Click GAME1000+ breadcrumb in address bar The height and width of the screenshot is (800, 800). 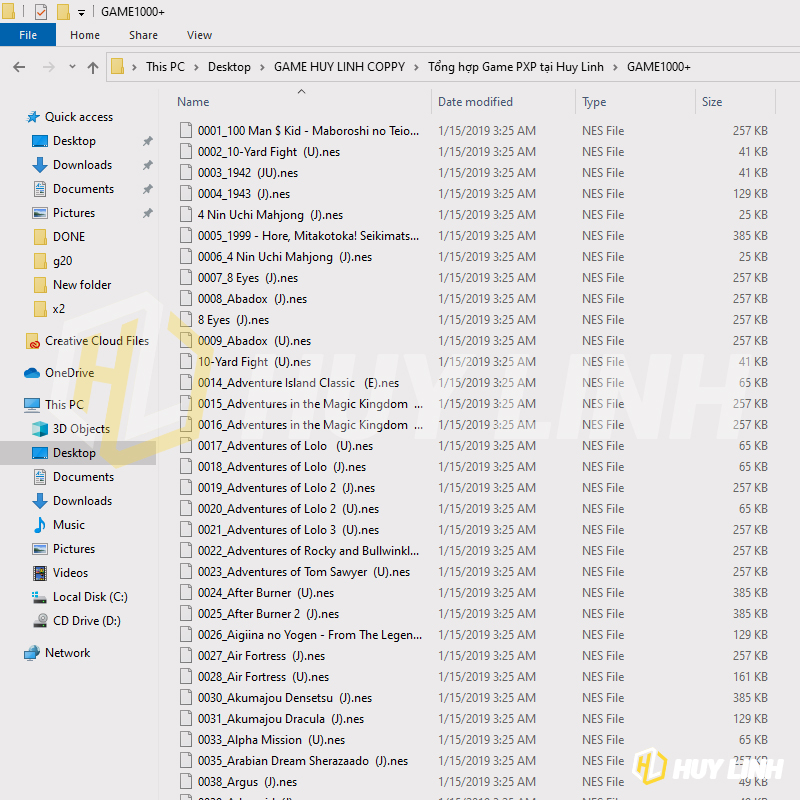click(x=658, y=67)
